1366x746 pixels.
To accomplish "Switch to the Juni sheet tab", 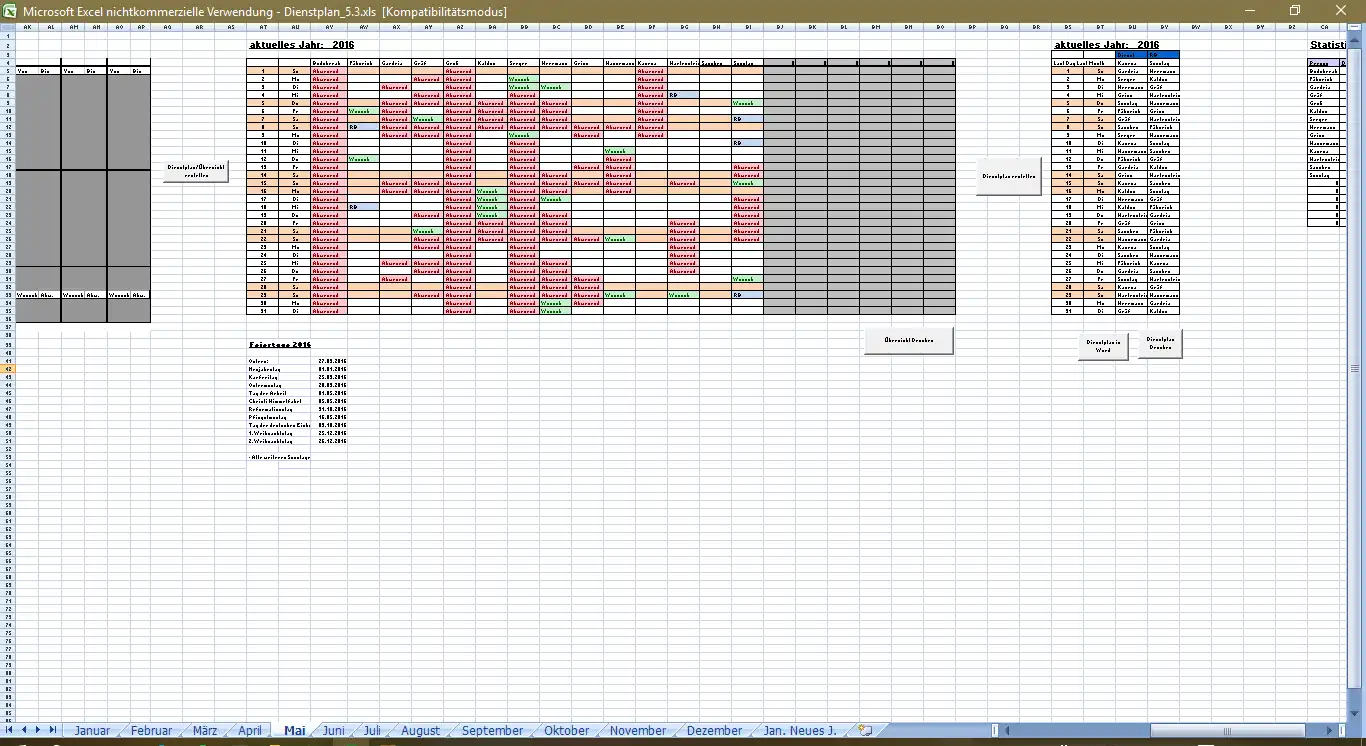I will pyautogui.click(x=334, y=731).
